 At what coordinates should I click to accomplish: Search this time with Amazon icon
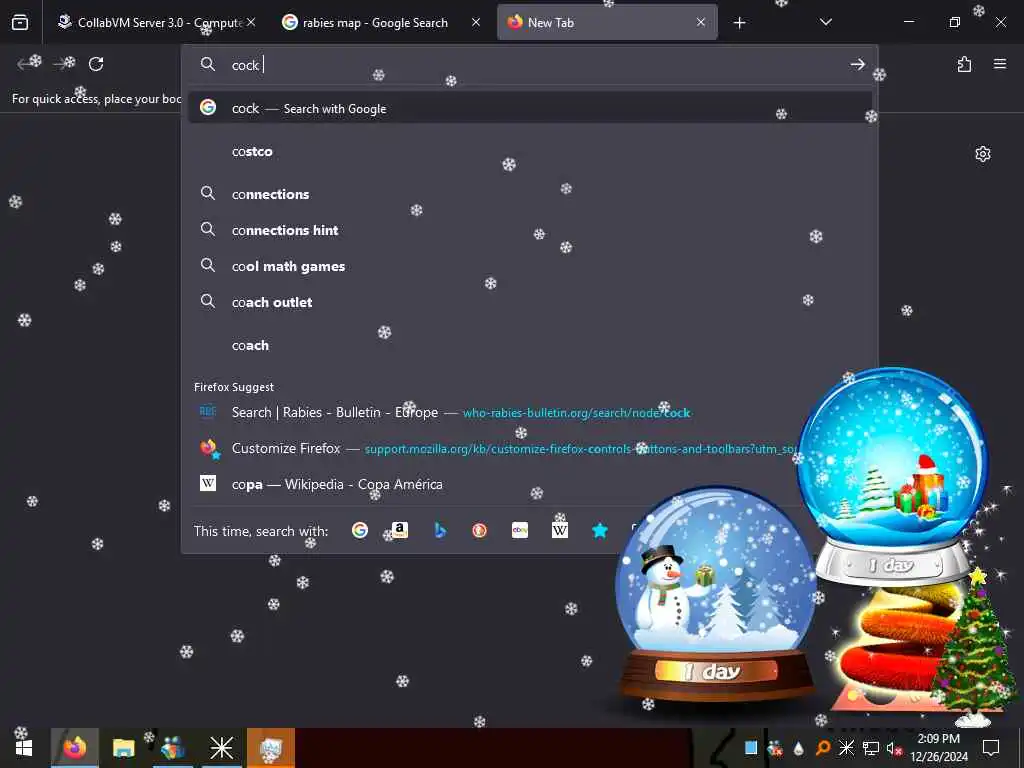coord(400,530)
